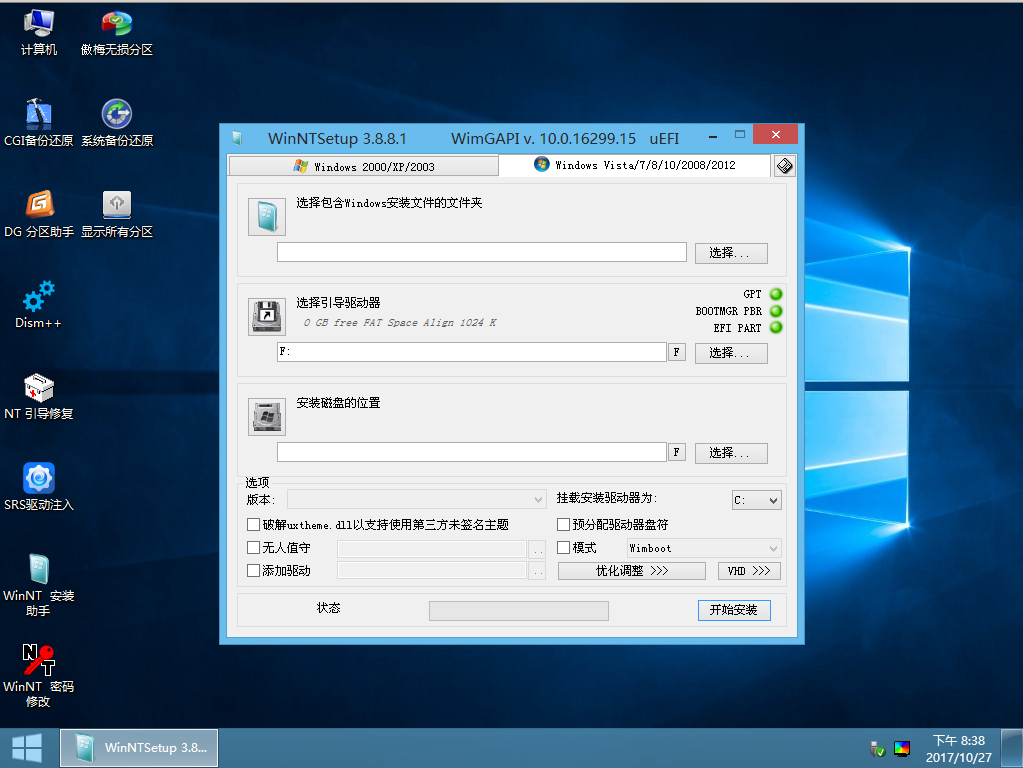Viewport: 1023px width, 768px height.
Task: Click the 状态 progress bar
Action: click(519, 611)
